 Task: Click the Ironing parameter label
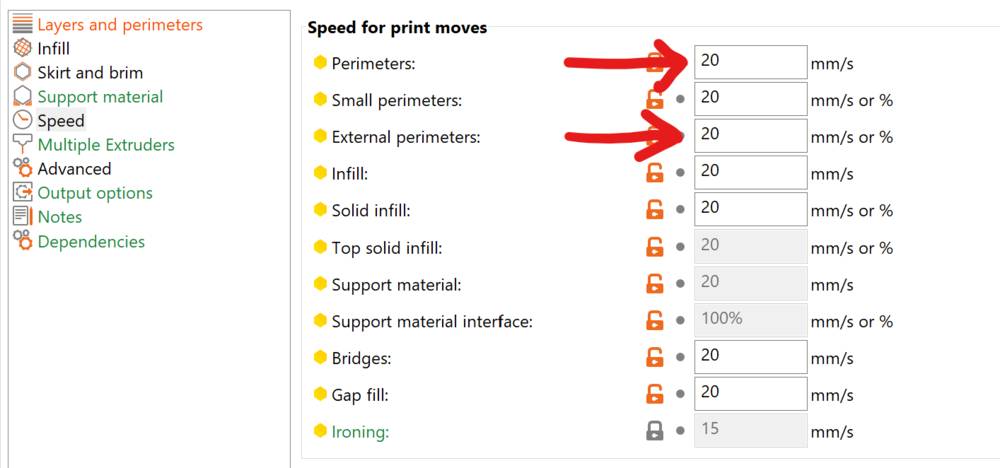pyautogui.click(x=360, y=432)
